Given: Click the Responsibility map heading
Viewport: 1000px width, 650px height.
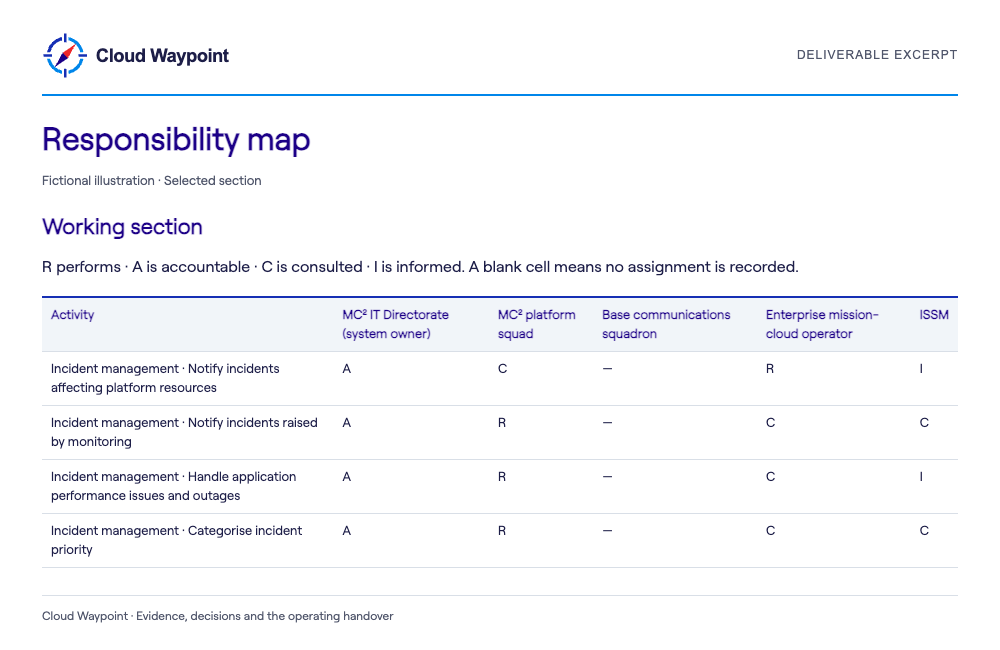Looking at the screenshot, I should [x=176, y=139].
